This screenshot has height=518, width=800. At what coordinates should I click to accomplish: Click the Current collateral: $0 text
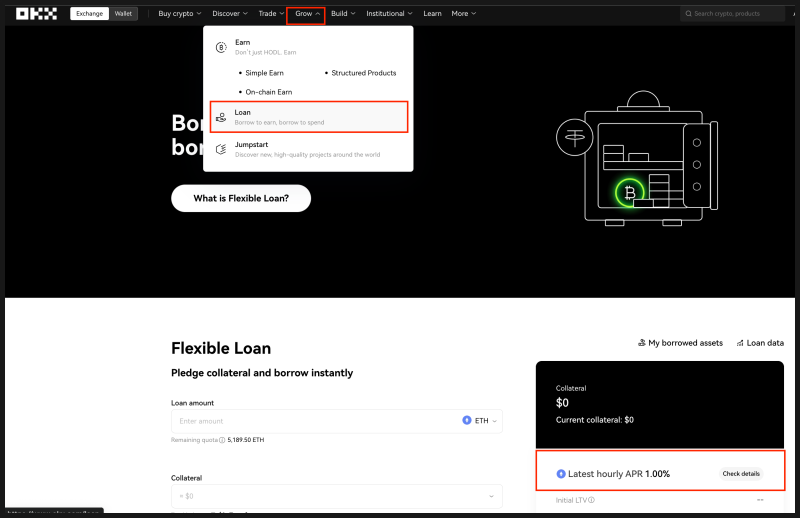(595, 420)
